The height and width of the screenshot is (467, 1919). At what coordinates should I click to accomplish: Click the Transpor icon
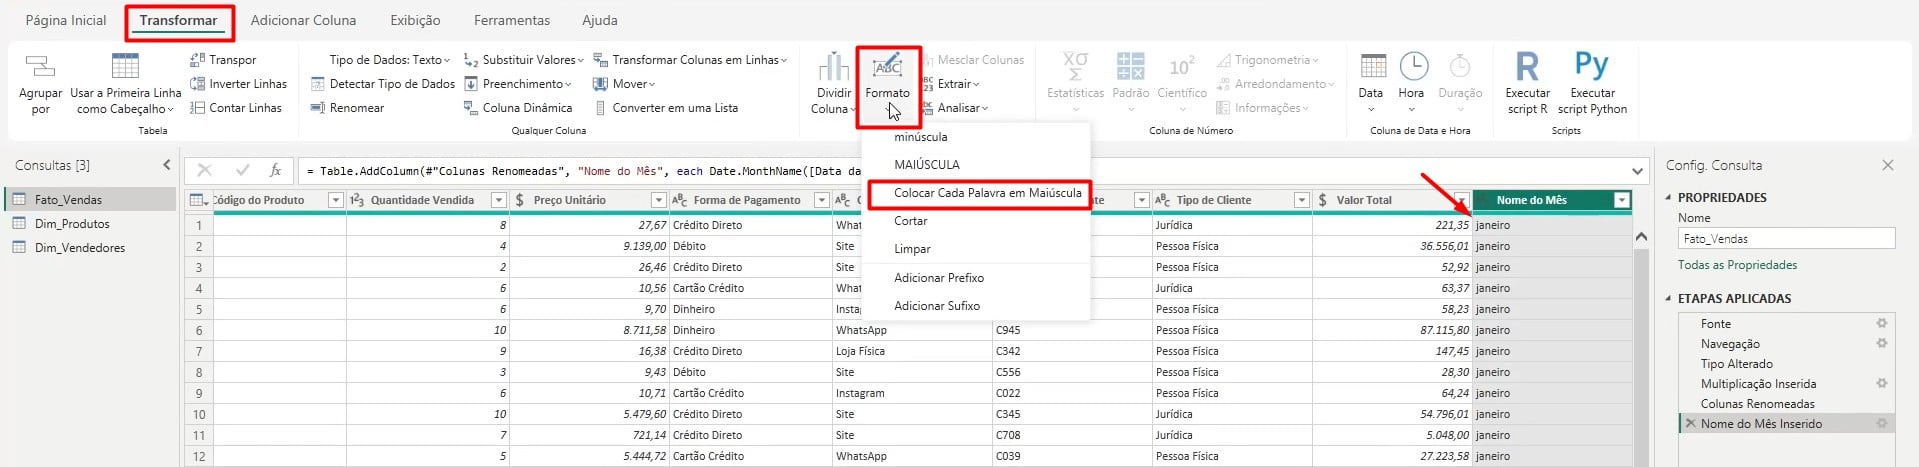point(197,60)
